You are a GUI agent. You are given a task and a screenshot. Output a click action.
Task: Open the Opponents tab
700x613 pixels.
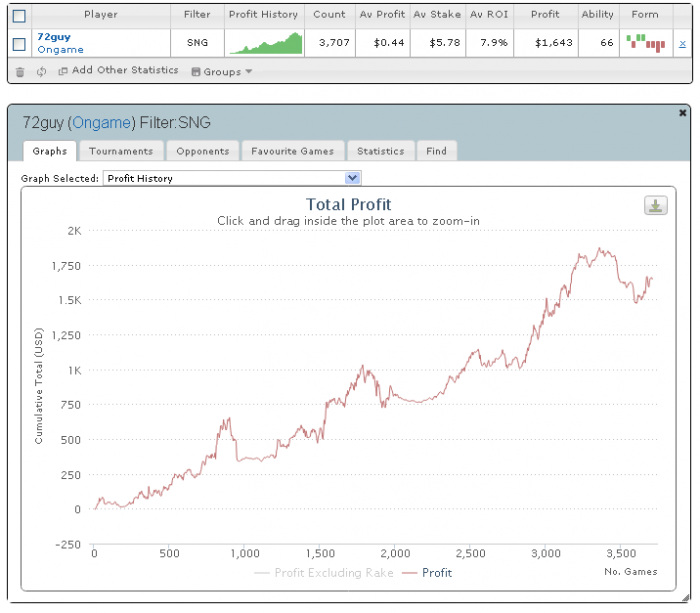pos(203,151)
